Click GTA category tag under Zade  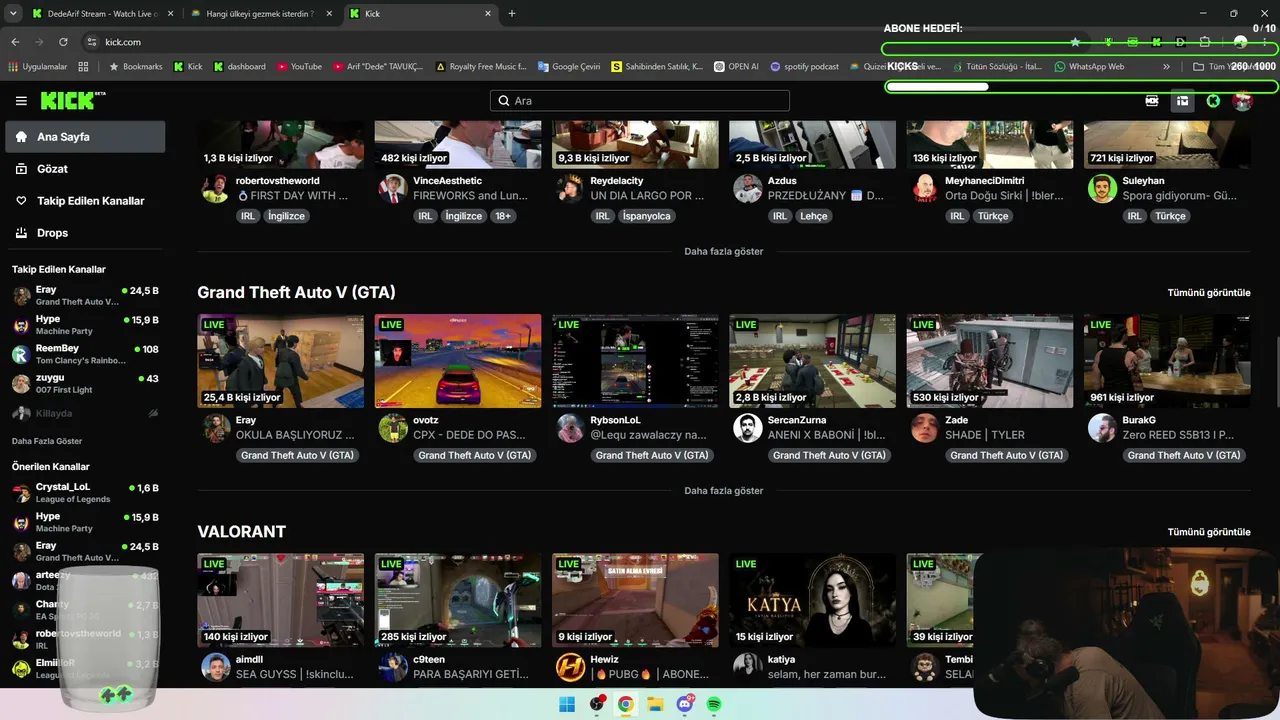pos(1006,456)
